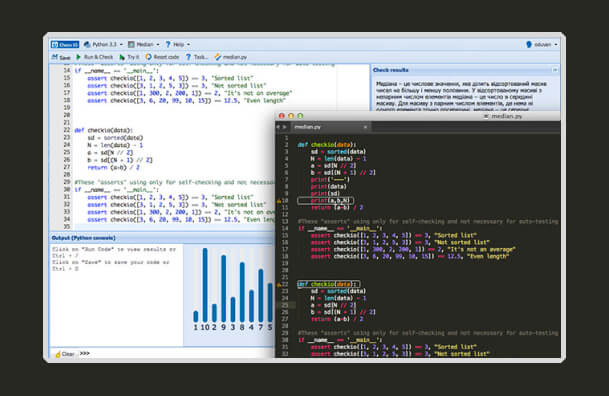Click the Reset code refresh icon
Image resolution: width=609 pixels, height=396 pixels.
click(x=148, y=57)
